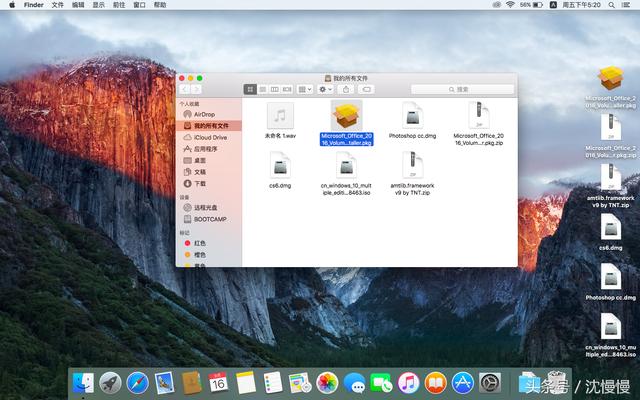Switch Finder to column view
The width and height of the screenshot is (640, 400).
(x=275, y=89)
